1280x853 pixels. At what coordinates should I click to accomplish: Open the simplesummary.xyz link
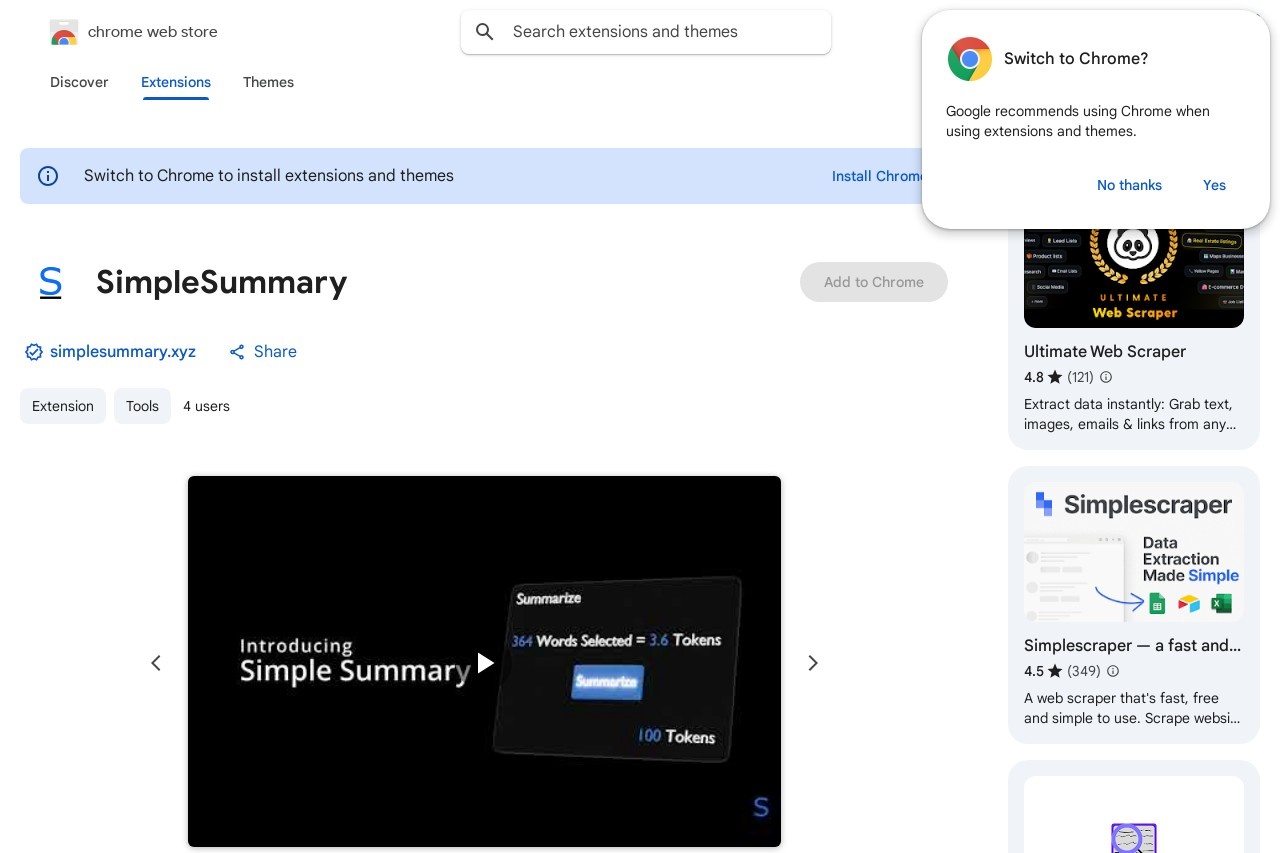(123, 352)
